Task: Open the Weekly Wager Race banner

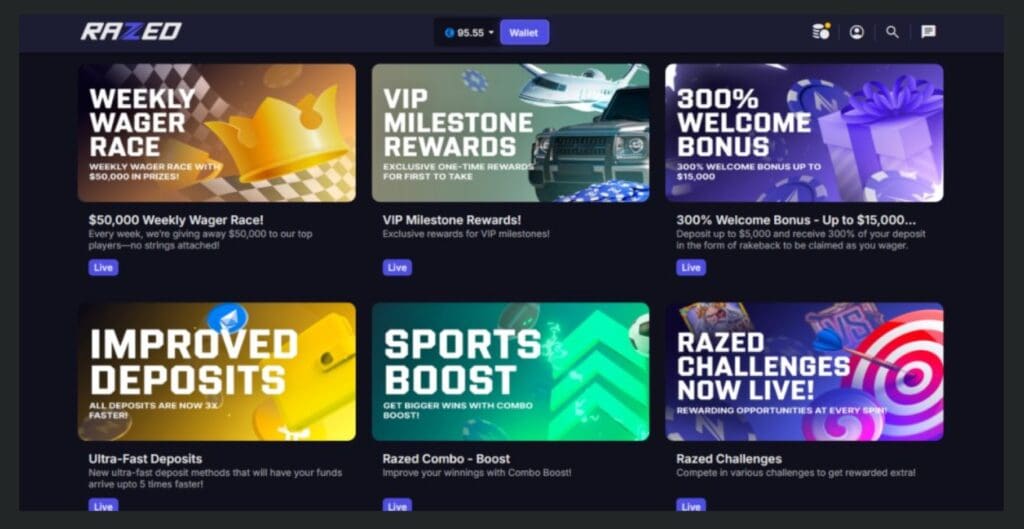Action: (x=217, y=133)
